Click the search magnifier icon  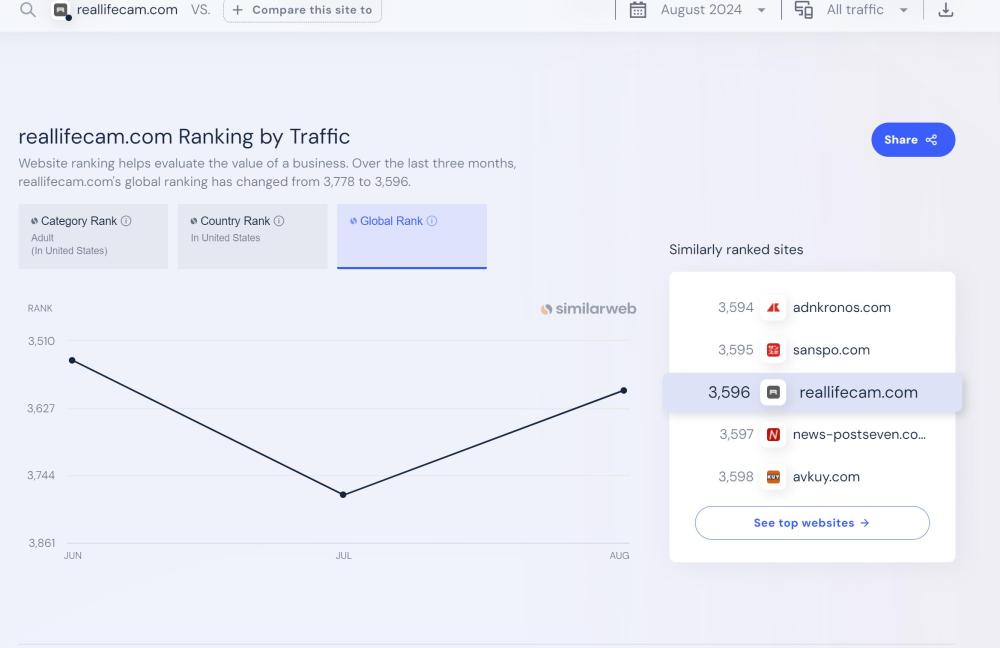tap(28, 10)
